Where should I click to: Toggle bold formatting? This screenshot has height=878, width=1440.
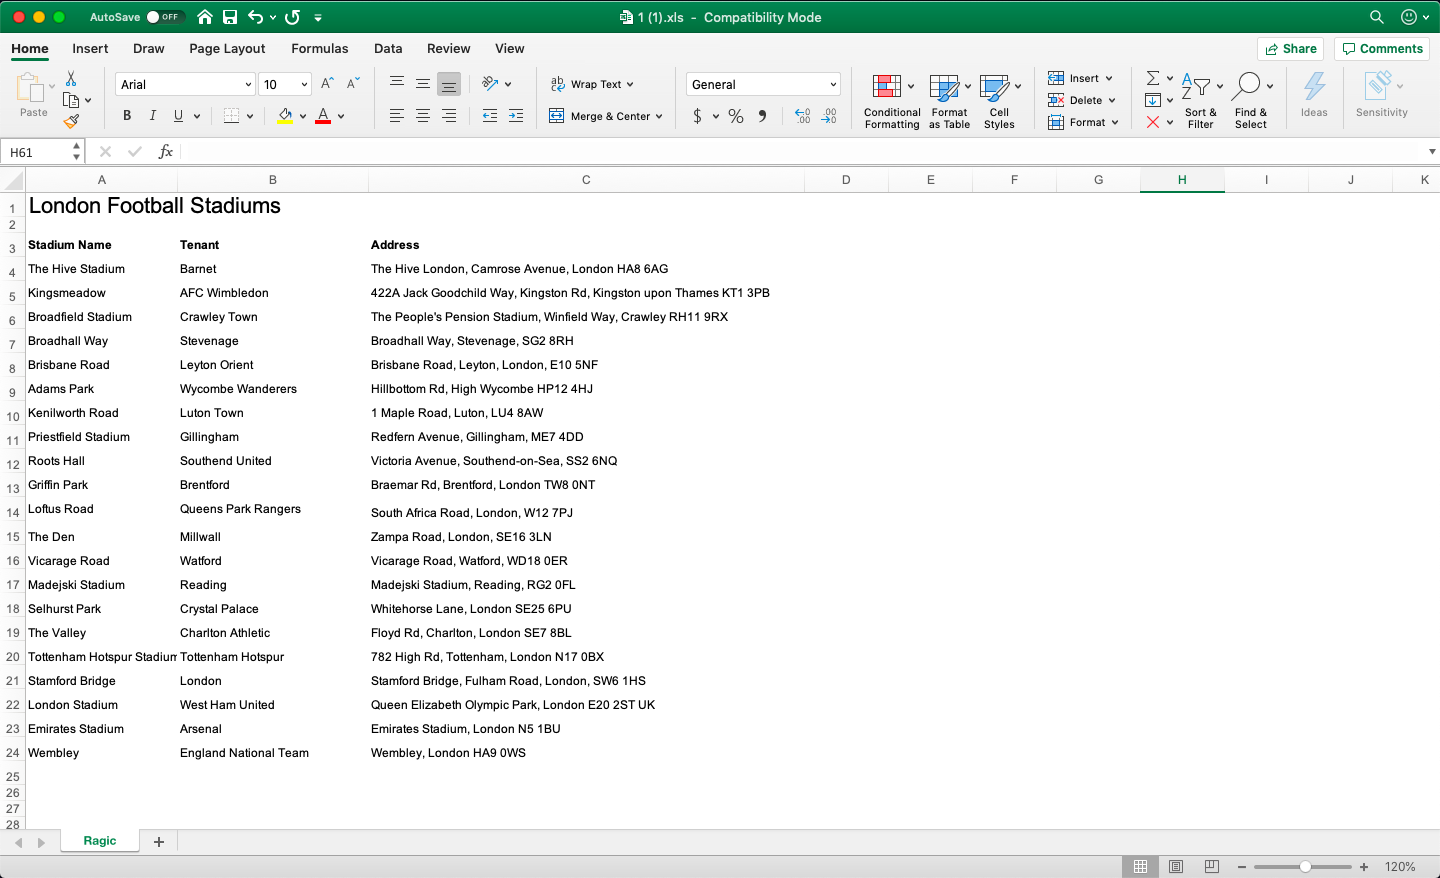(x=127, y=116)
